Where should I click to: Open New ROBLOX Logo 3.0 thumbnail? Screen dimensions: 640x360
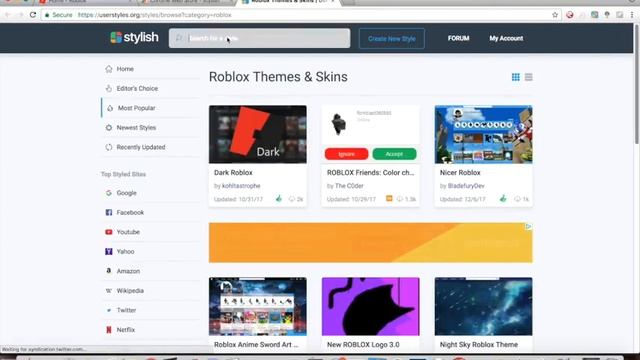pyautogui.click(x=371, y=307)
